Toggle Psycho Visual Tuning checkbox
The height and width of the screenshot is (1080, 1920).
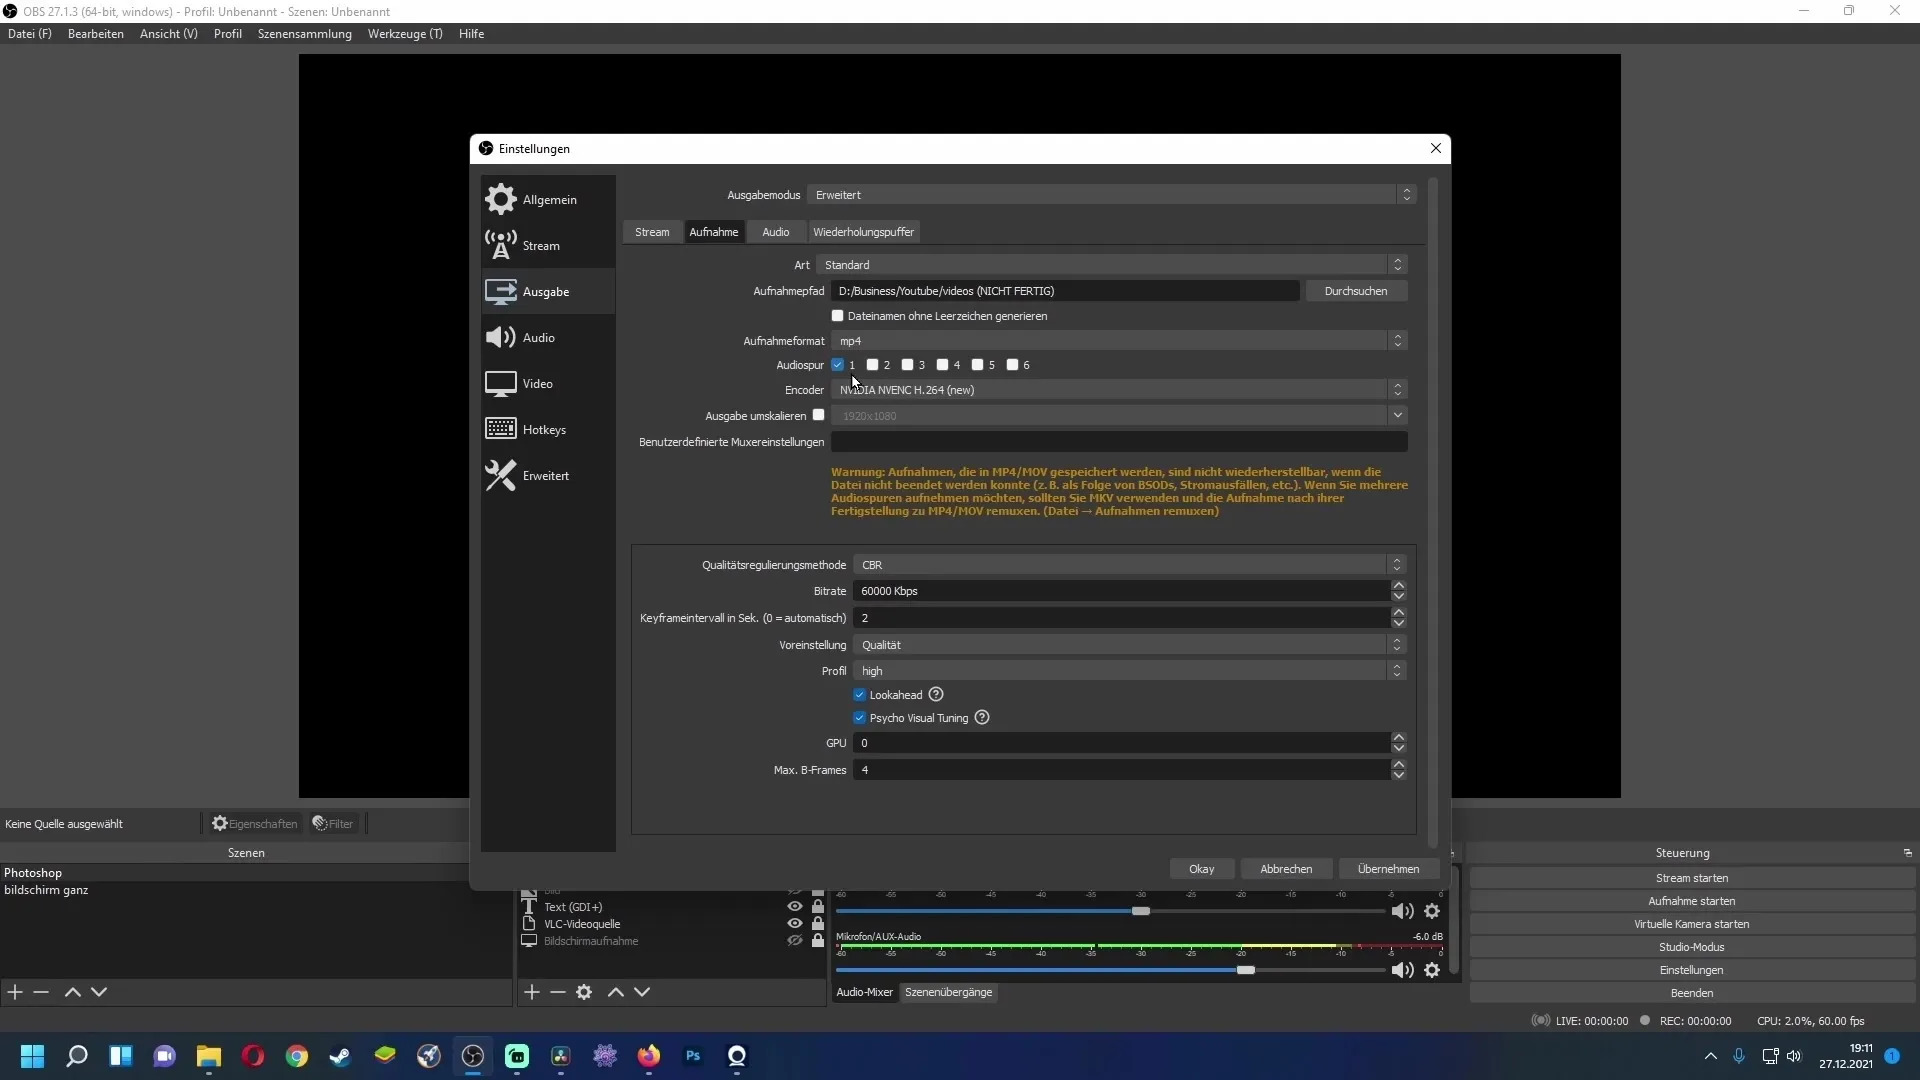(858, 717)
